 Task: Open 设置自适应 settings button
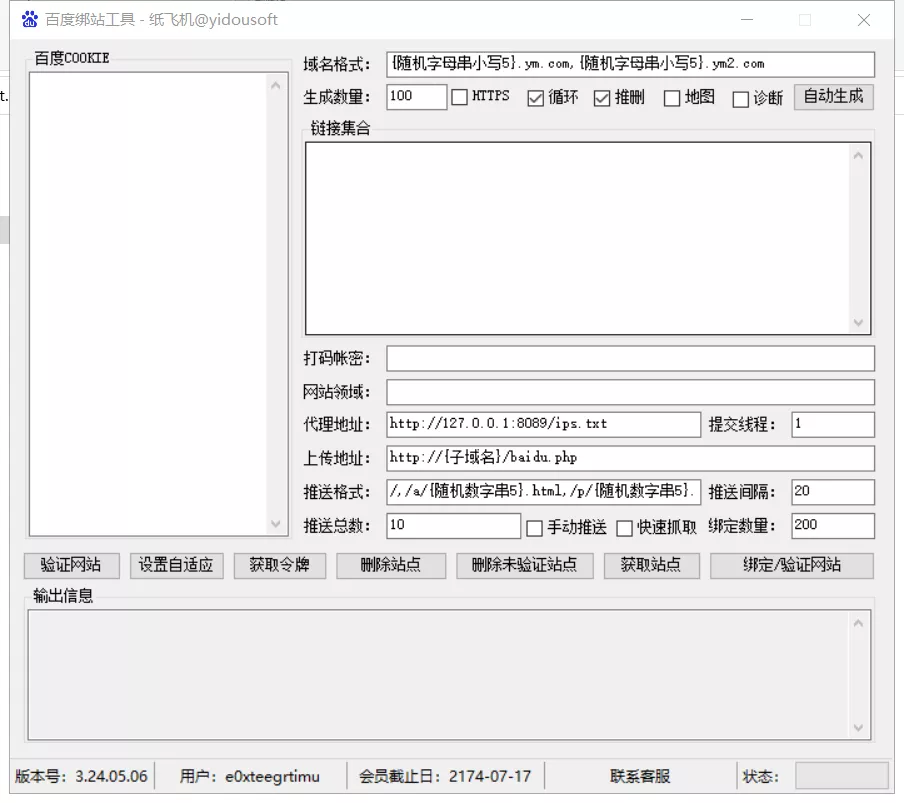tap(176, 565)
